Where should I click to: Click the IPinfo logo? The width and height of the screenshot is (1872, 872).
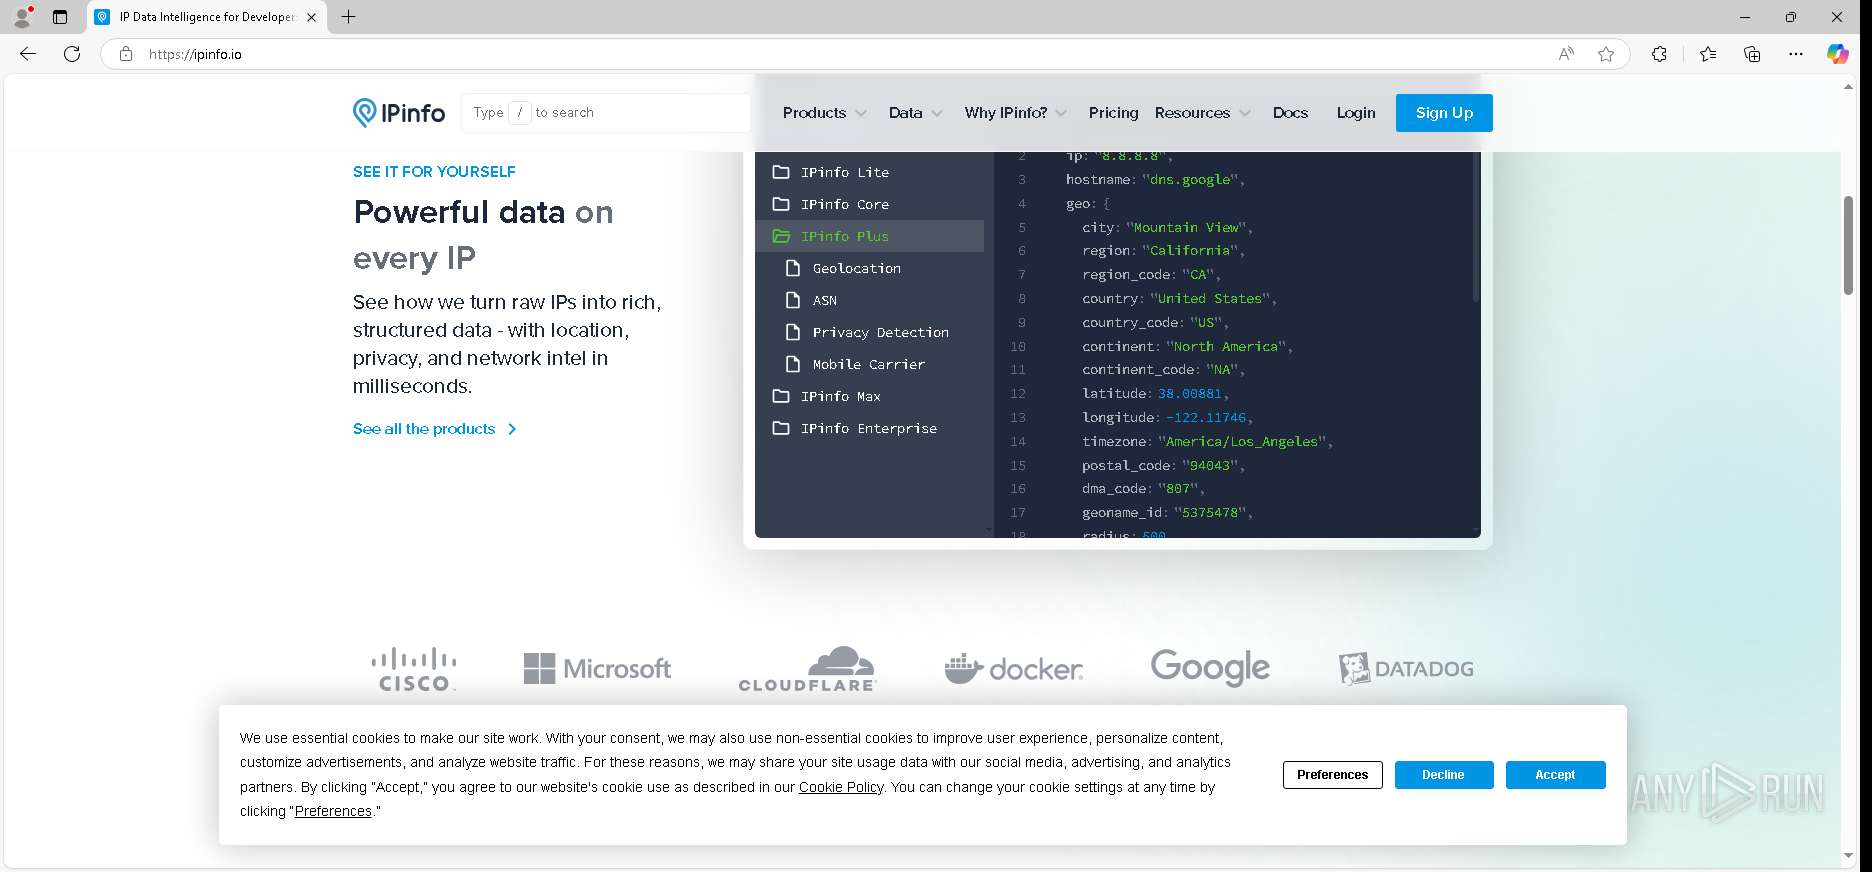click(399, 113)
